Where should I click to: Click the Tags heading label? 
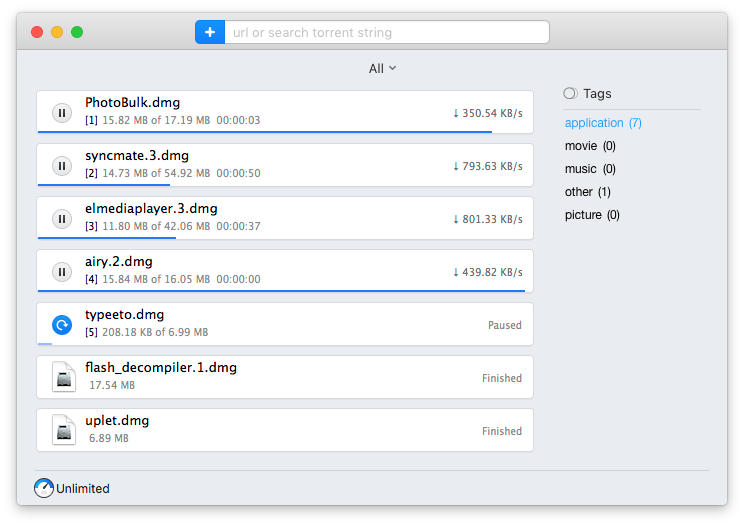tap(597, 94)
